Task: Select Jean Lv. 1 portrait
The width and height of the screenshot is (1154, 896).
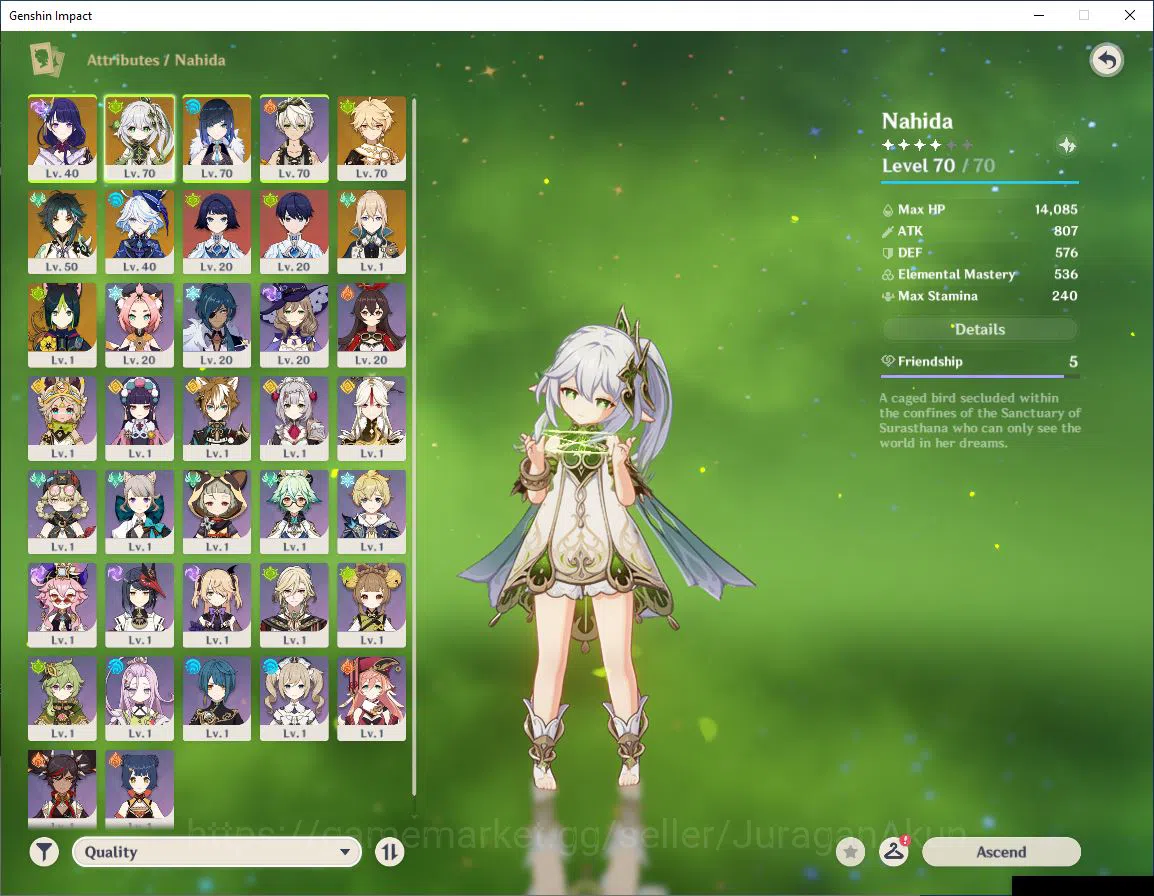Action: point(372,232)
